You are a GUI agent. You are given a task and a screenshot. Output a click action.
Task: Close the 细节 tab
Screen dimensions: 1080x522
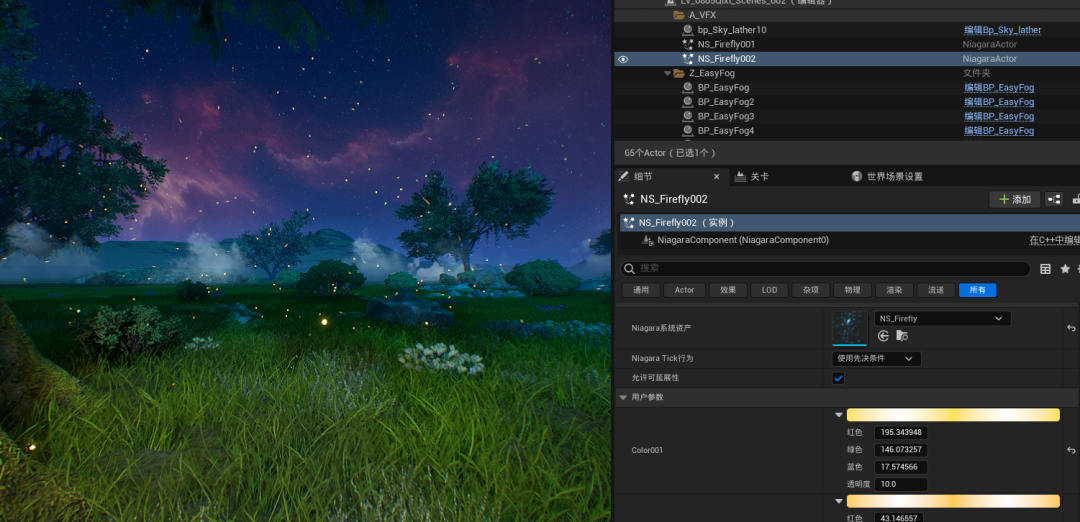click(x=716, y=177)
